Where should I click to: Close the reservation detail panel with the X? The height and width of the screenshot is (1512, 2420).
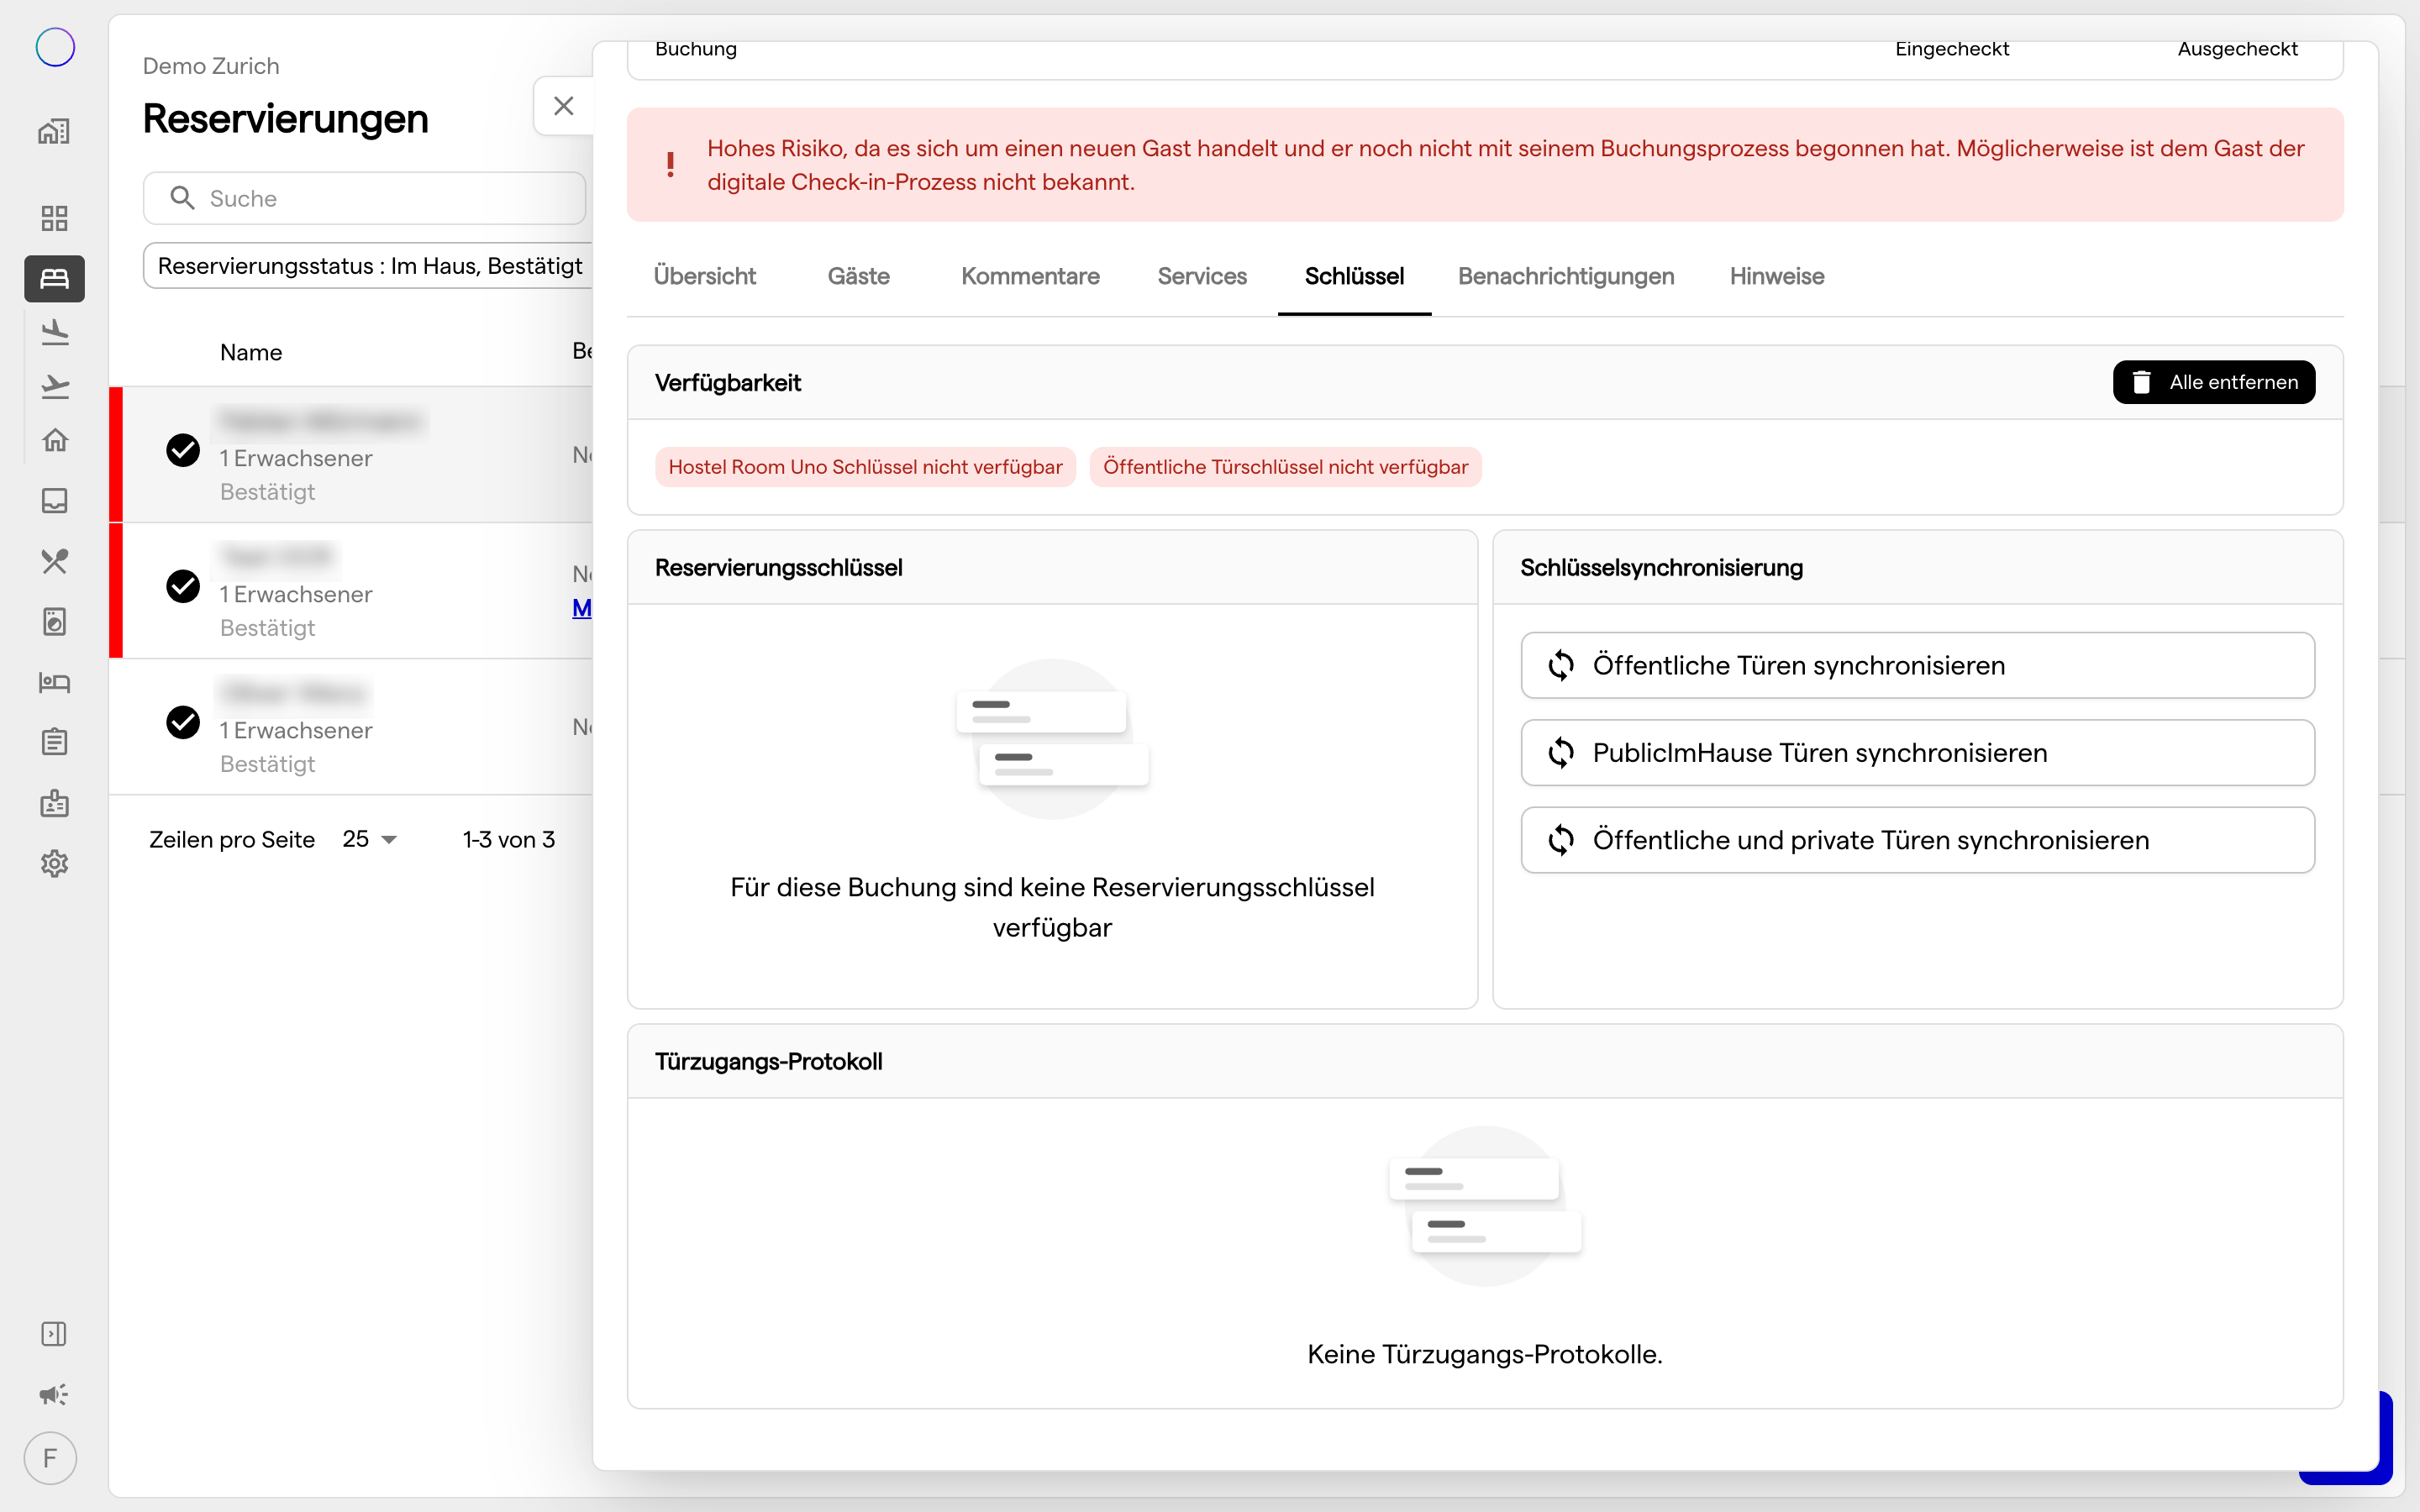coord(564,106)
